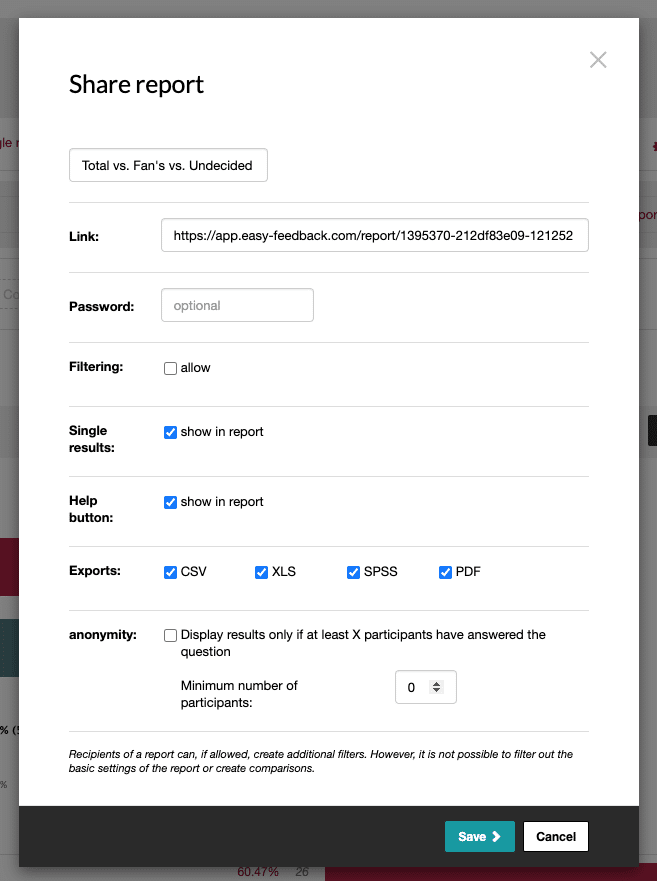
Task: Uncheck Single results show in report
Action: pos(170,432)
